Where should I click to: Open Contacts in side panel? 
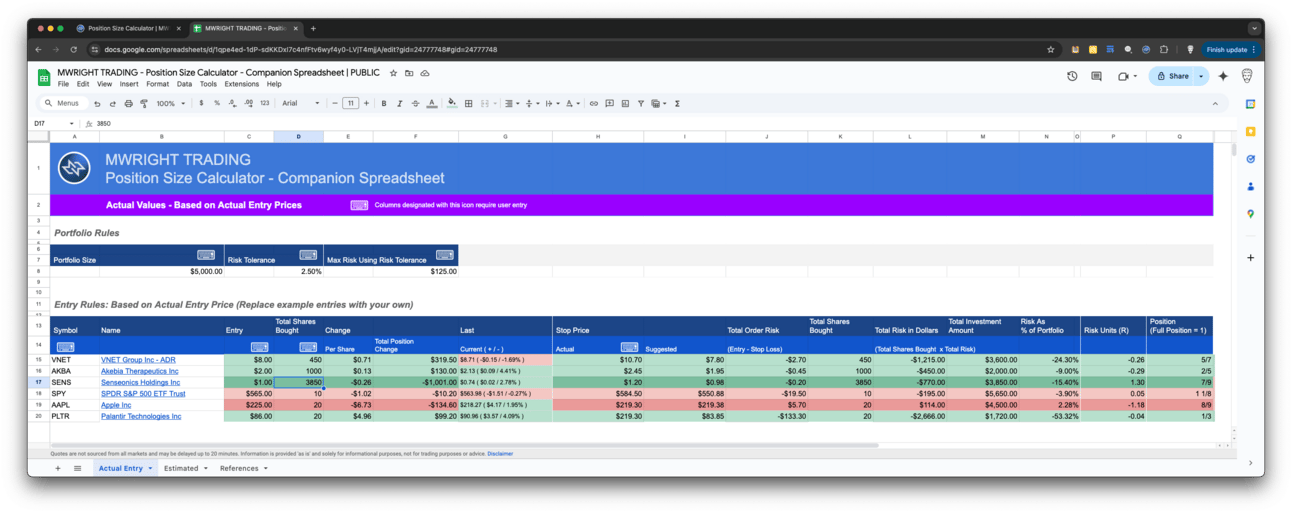click(x=1250, y=186)
